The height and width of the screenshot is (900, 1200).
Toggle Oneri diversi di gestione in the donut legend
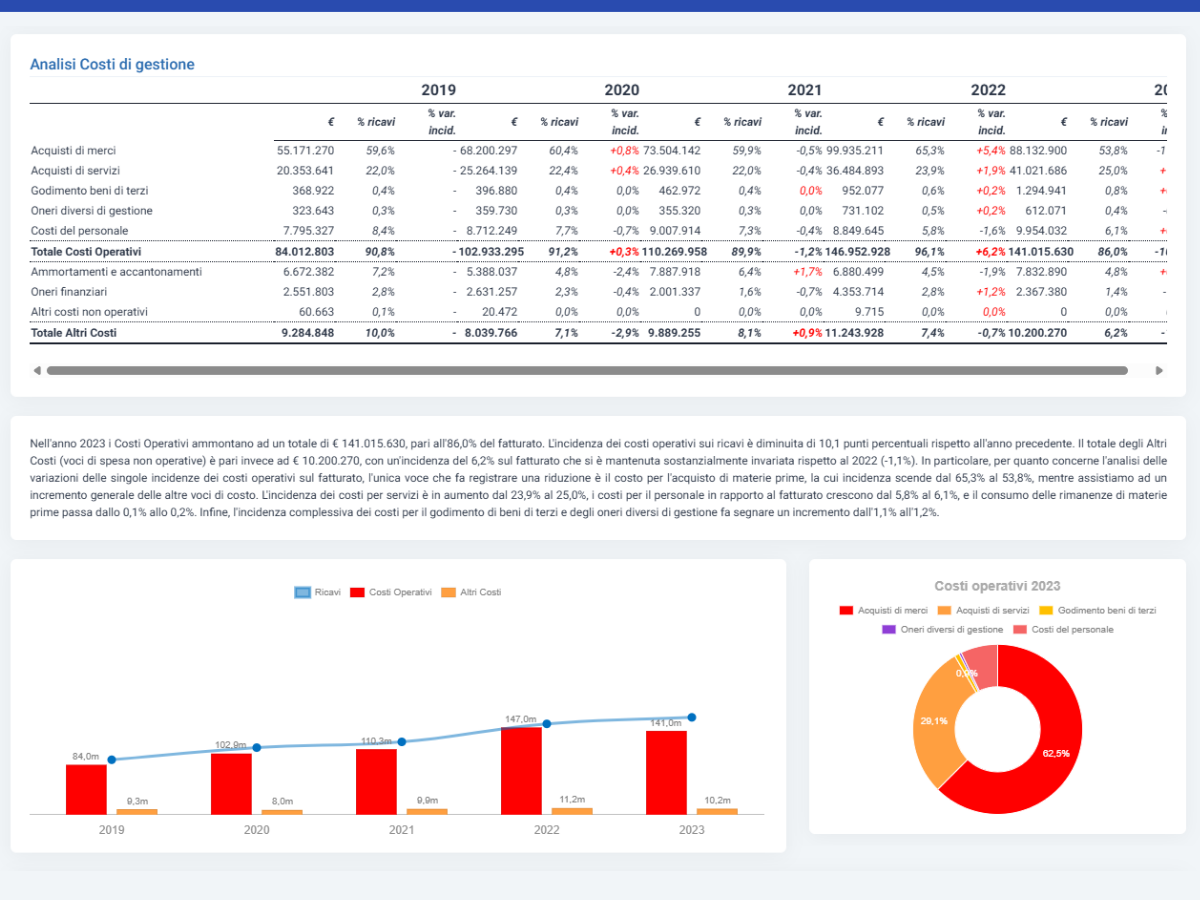(942, 629)
